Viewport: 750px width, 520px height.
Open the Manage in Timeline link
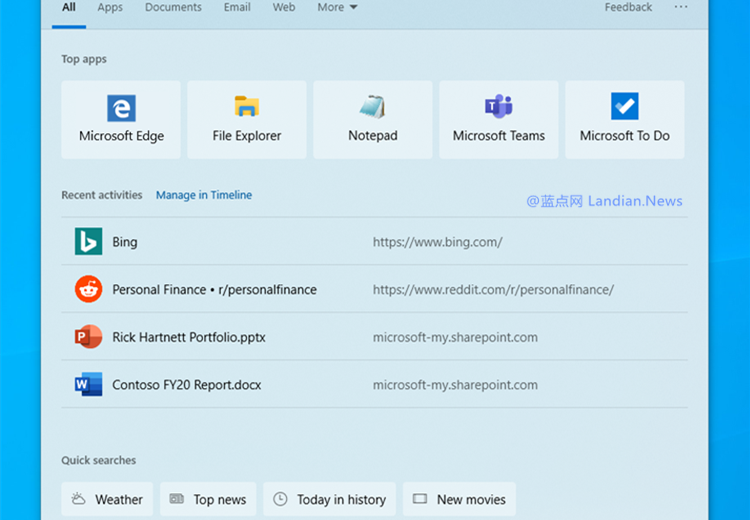click(x=204, y=195)
